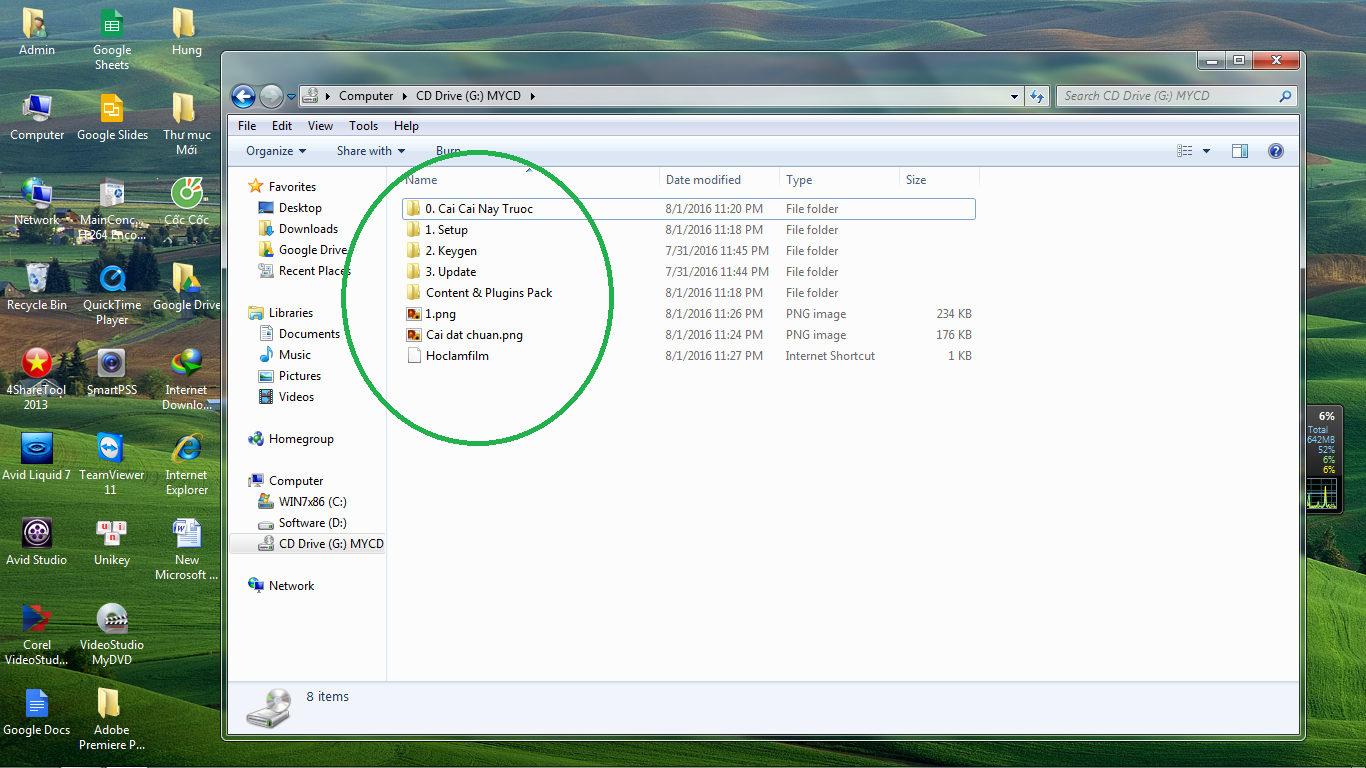
Task: Open Explorer Help question mark icon
Action: [1275, 151]
